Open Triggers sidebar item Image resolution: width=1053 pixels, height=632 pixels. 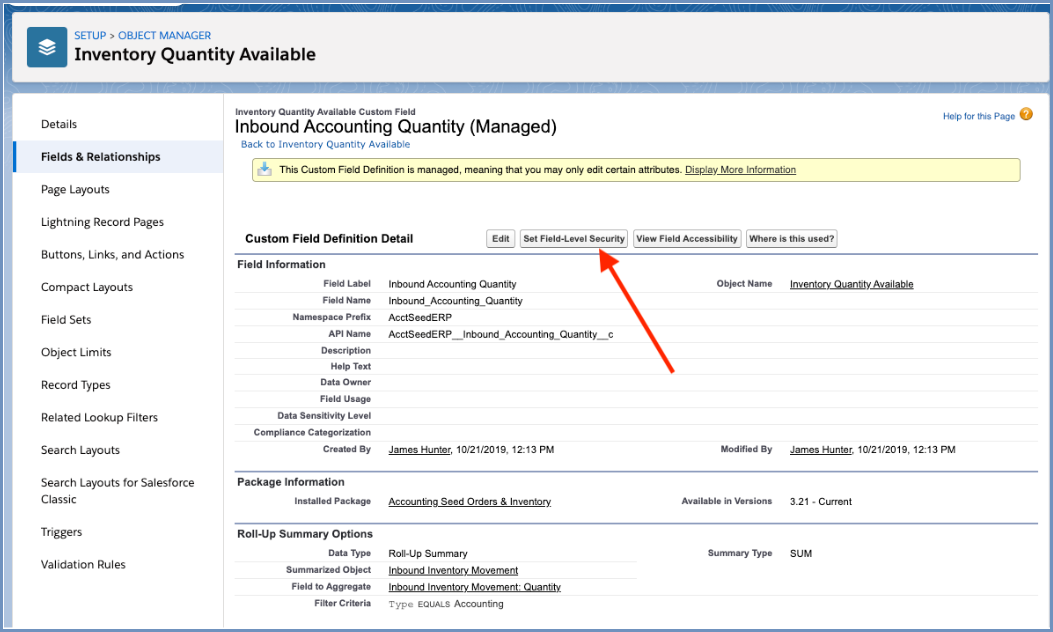(x=61, y=532)
